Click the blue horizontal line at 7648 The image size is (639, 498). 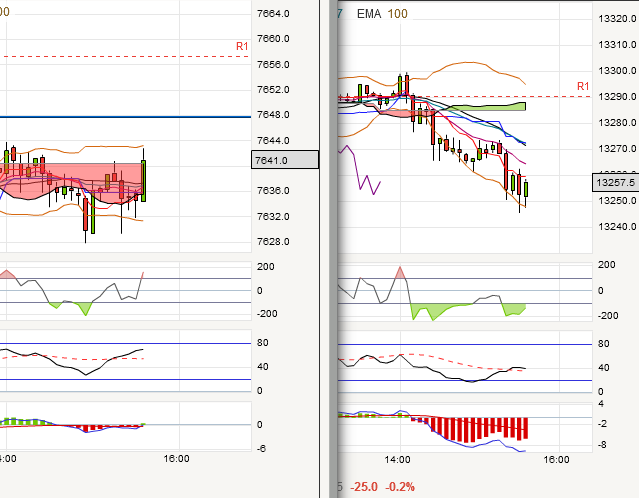point(126,117)
